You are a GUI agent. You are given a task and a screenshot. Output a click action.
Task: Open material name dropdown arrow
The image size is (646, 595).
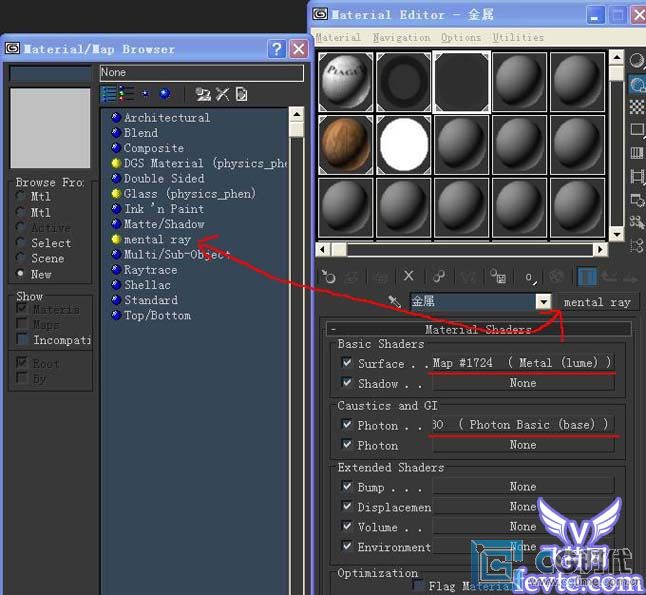[x=544, y=302]
